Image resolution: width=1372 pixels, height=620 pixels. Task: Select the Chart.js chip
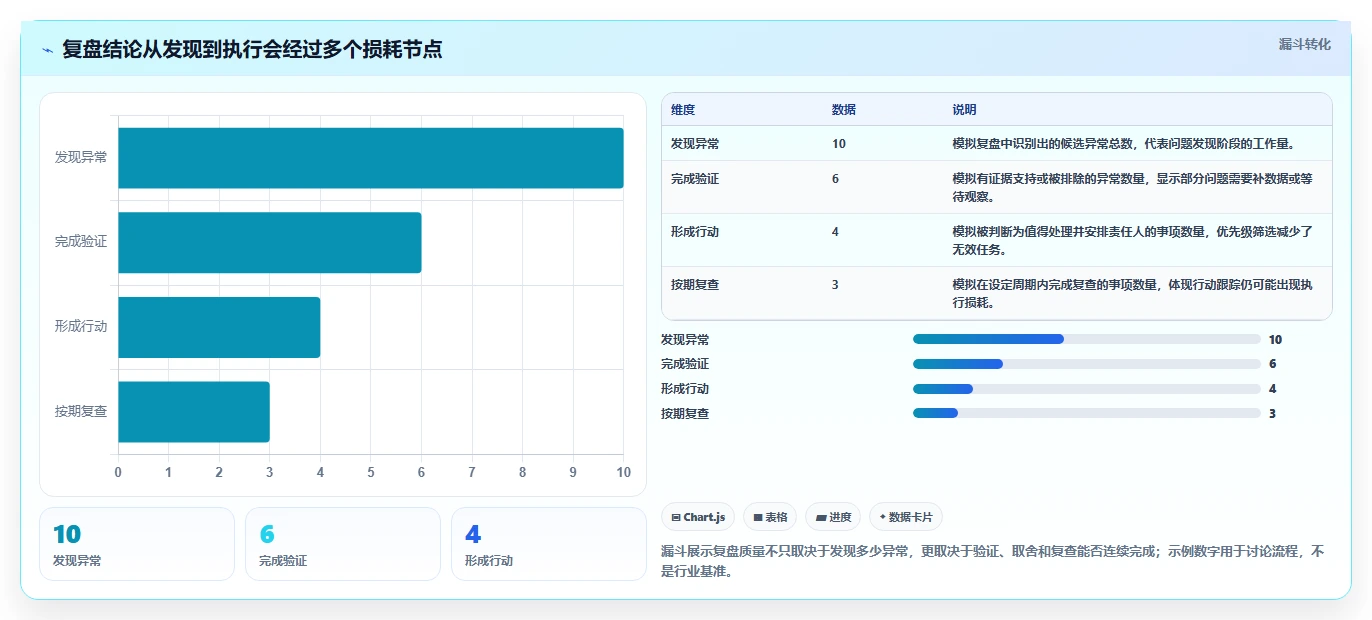[698, 517]
